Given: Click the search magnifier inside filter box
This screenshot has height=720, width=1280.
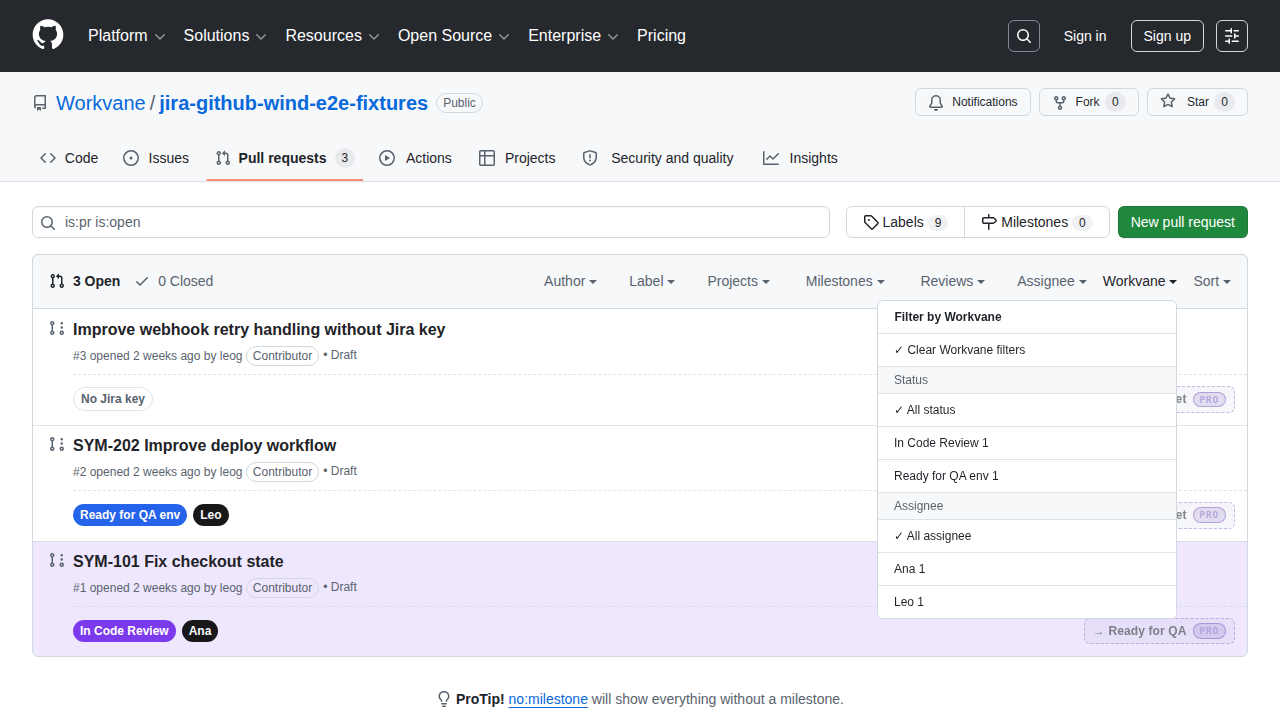Looking at the screenshot, I should click(48, 222).
